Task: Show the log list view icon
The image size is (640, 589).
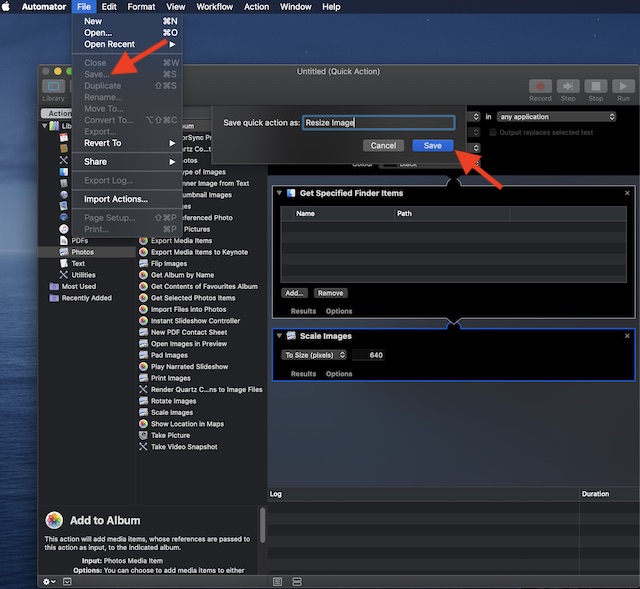Action: 278,581
